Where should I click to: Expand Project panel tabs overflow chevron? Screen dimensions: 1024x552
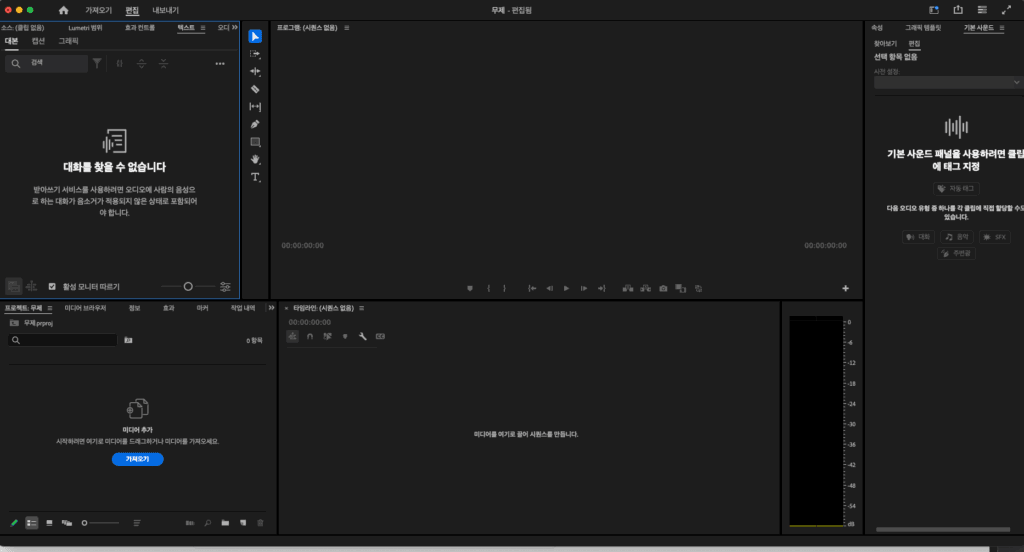271,308
